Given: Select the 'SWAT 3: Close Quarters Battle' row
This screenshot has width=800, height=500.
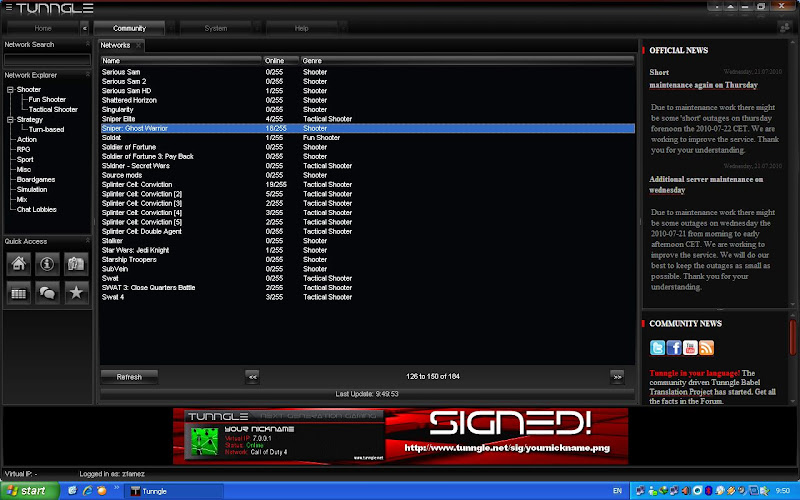Looking at the screenshot, I should pos(367,288).
